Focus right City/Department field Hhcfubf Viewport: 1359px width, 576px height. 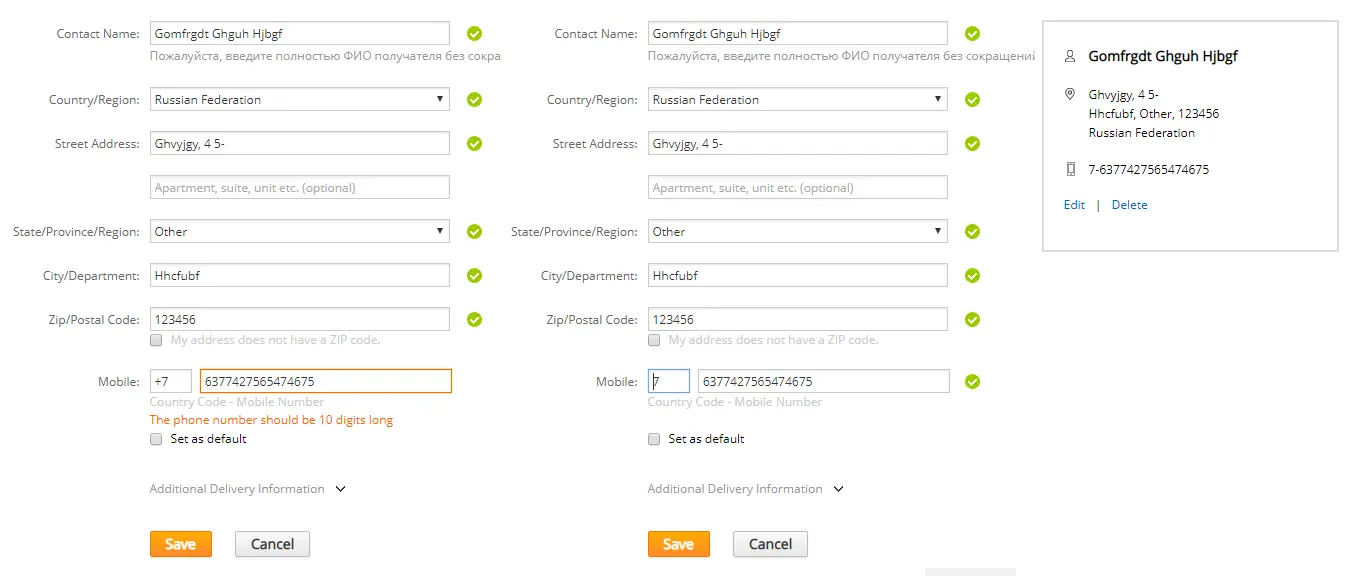pyautogui.click(x=798, y=275)
